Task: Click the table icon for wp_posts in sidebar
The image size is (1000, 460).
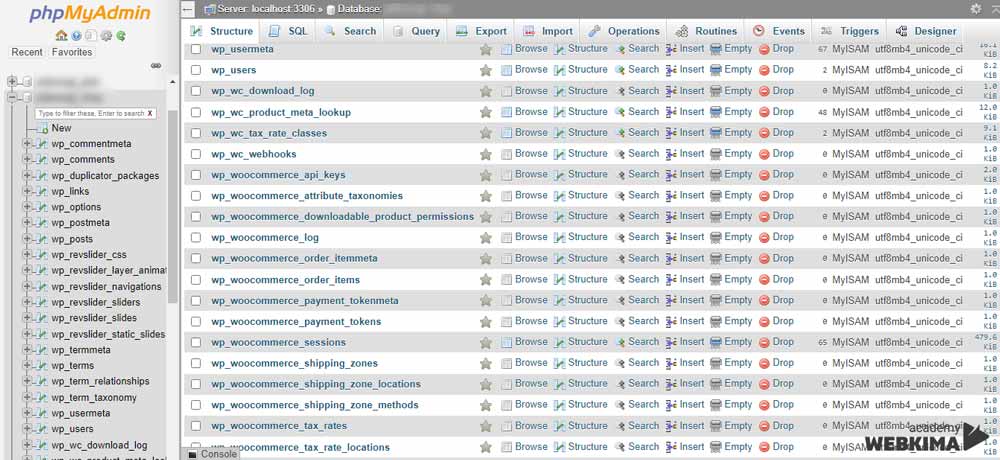Action: (43, 239)
